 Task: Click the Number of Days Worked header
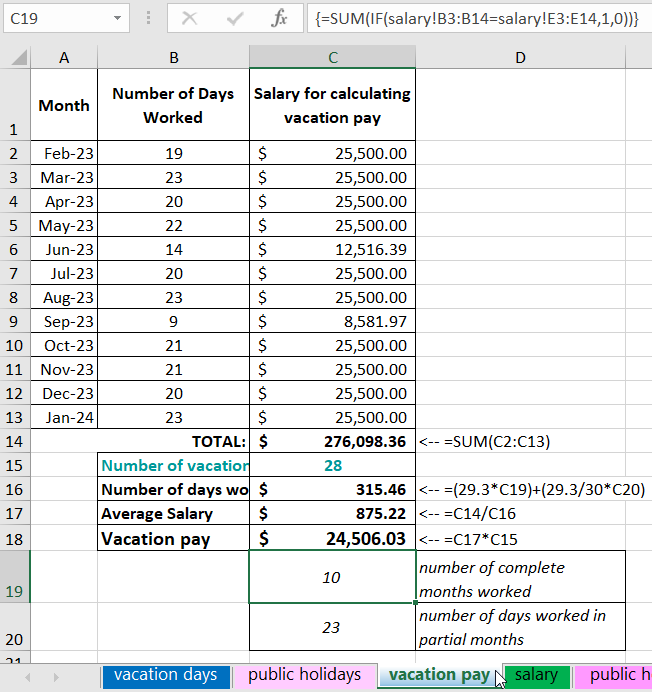click(173, 105)
